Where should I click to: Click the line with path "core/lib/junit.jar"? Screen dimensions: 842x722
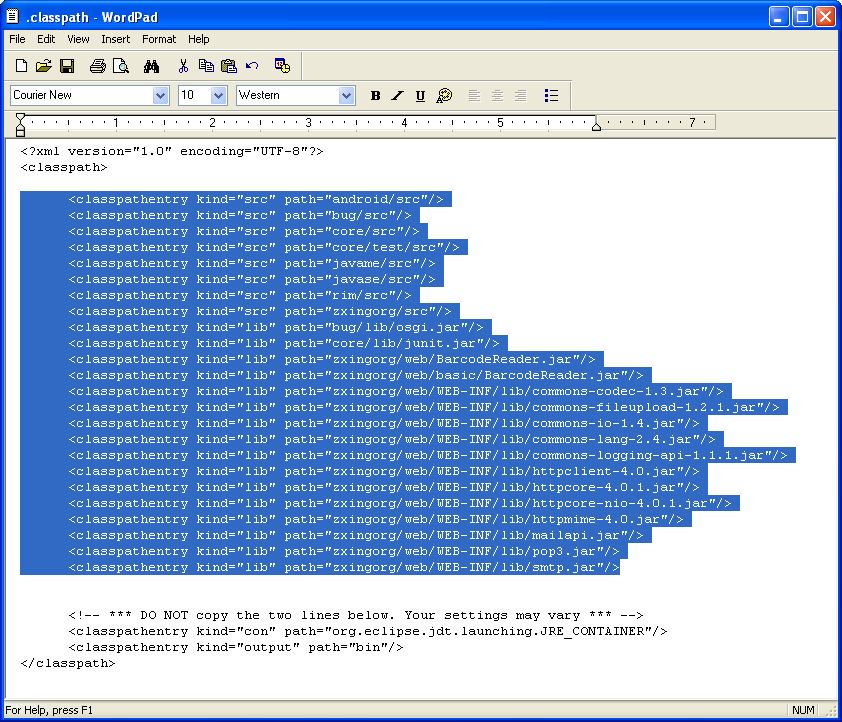(284, 344)
